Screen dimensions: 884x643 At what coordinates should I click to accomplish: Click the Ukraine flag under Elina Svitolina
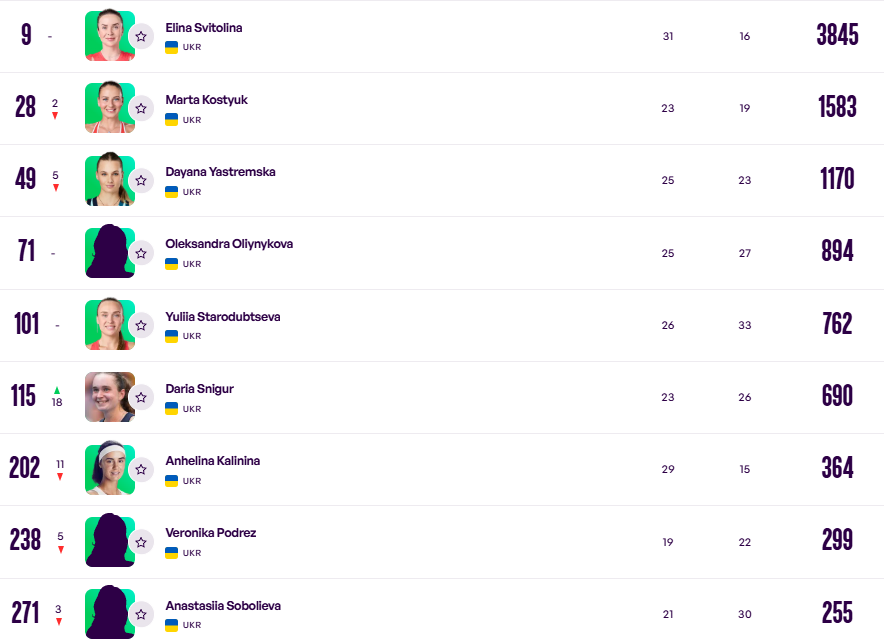pos(171,47)
